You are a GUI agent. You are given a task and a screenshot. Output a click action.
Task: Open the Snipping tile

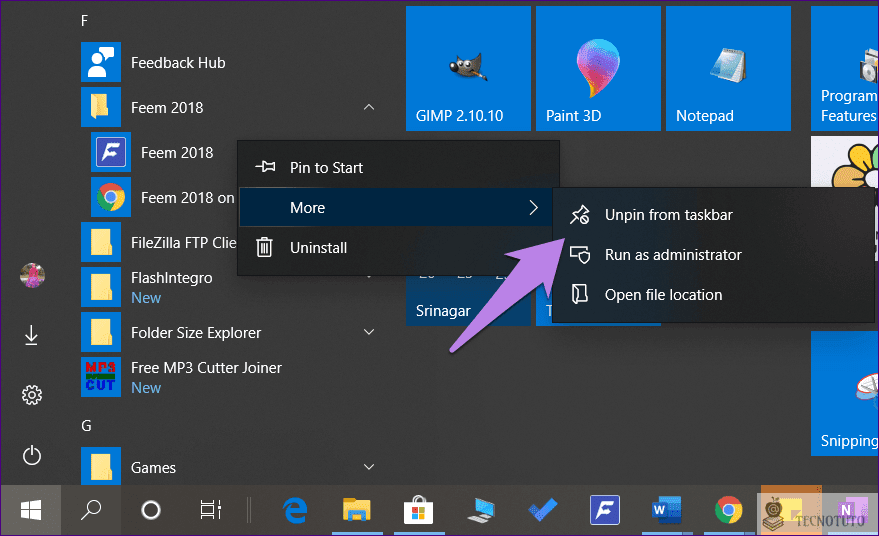pos(845,393)
